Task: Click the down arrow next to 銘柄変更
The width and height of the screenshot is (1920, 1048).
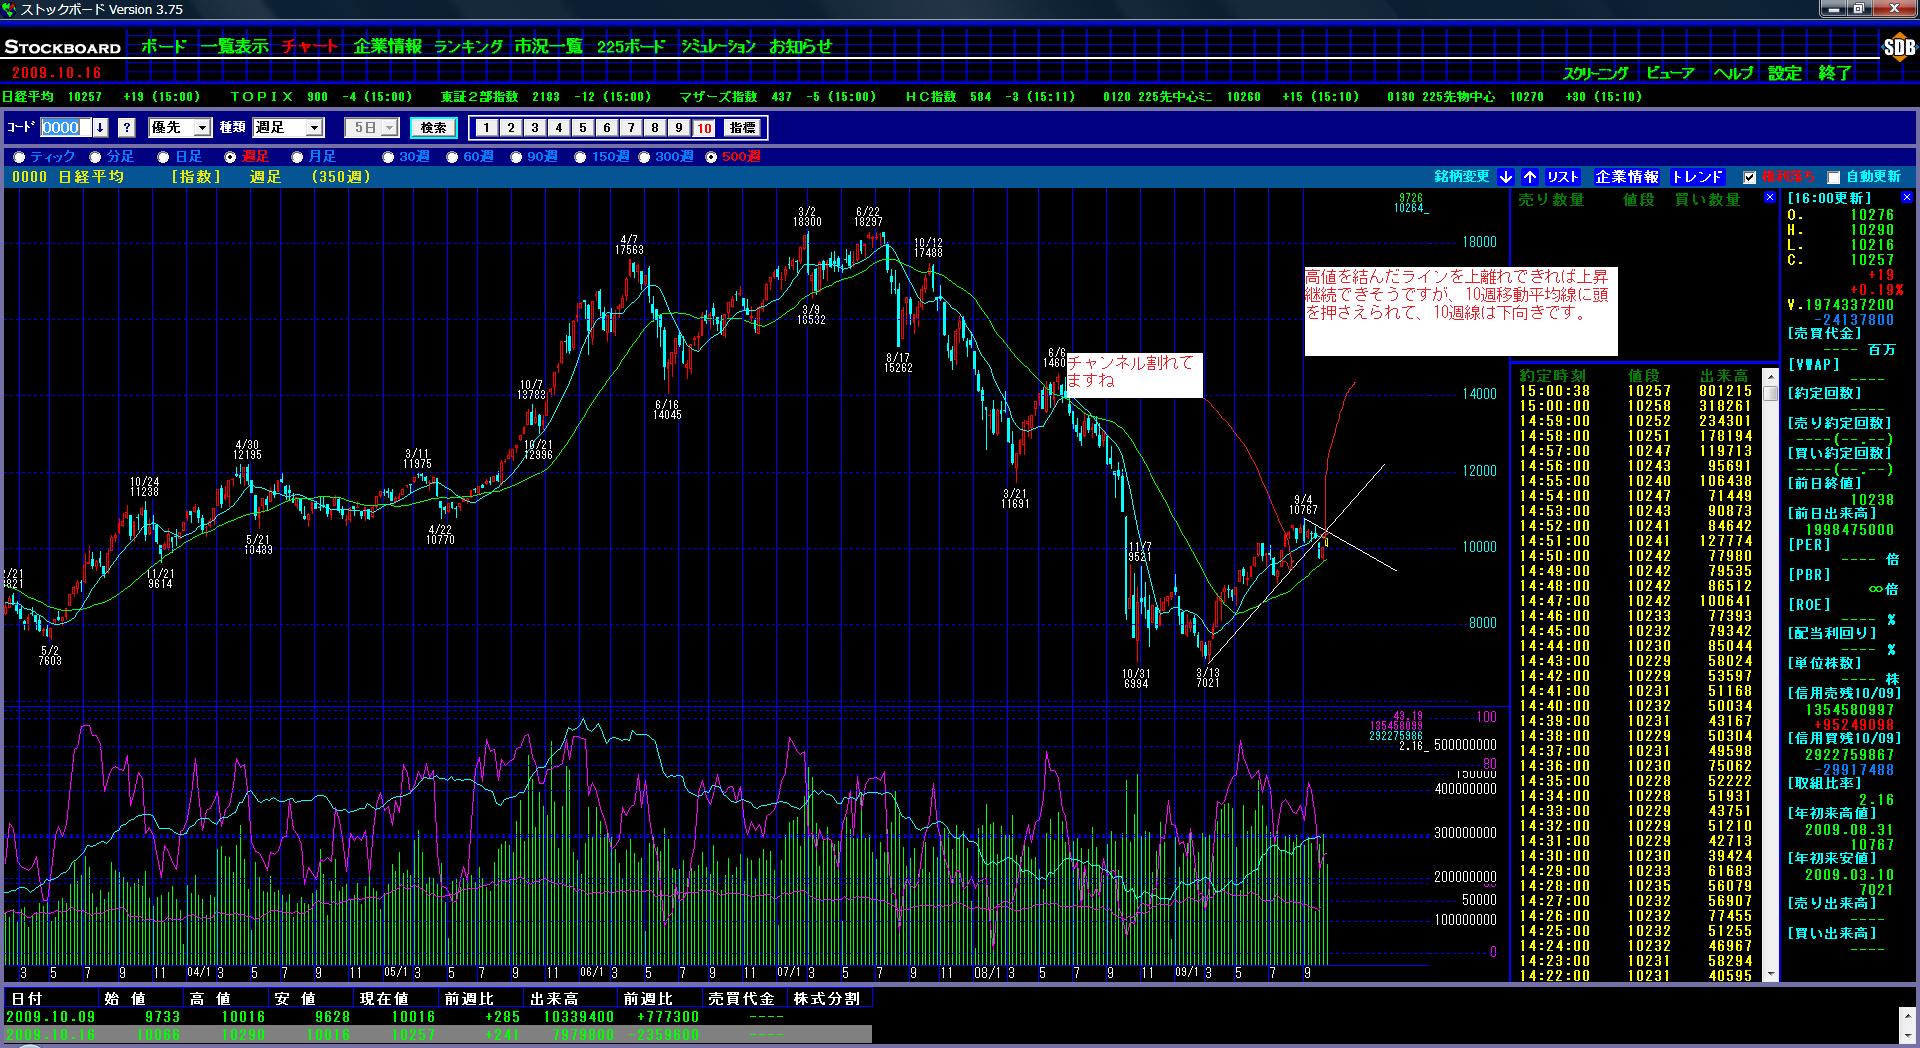Action: tap(1506, 177)
